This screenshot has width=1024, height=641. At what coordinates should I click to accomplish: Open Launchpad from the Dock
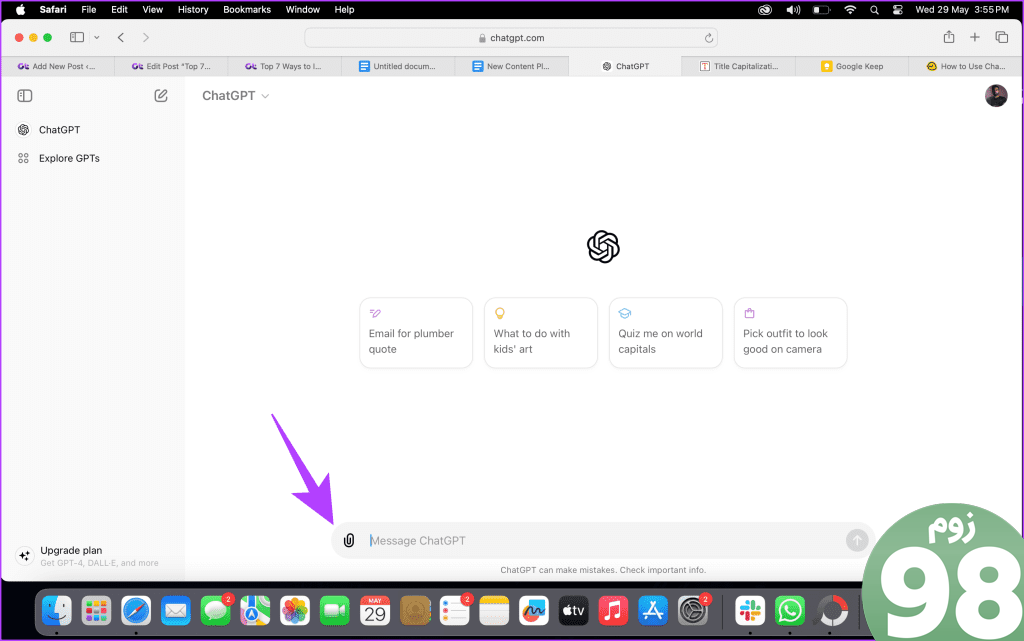97,612
